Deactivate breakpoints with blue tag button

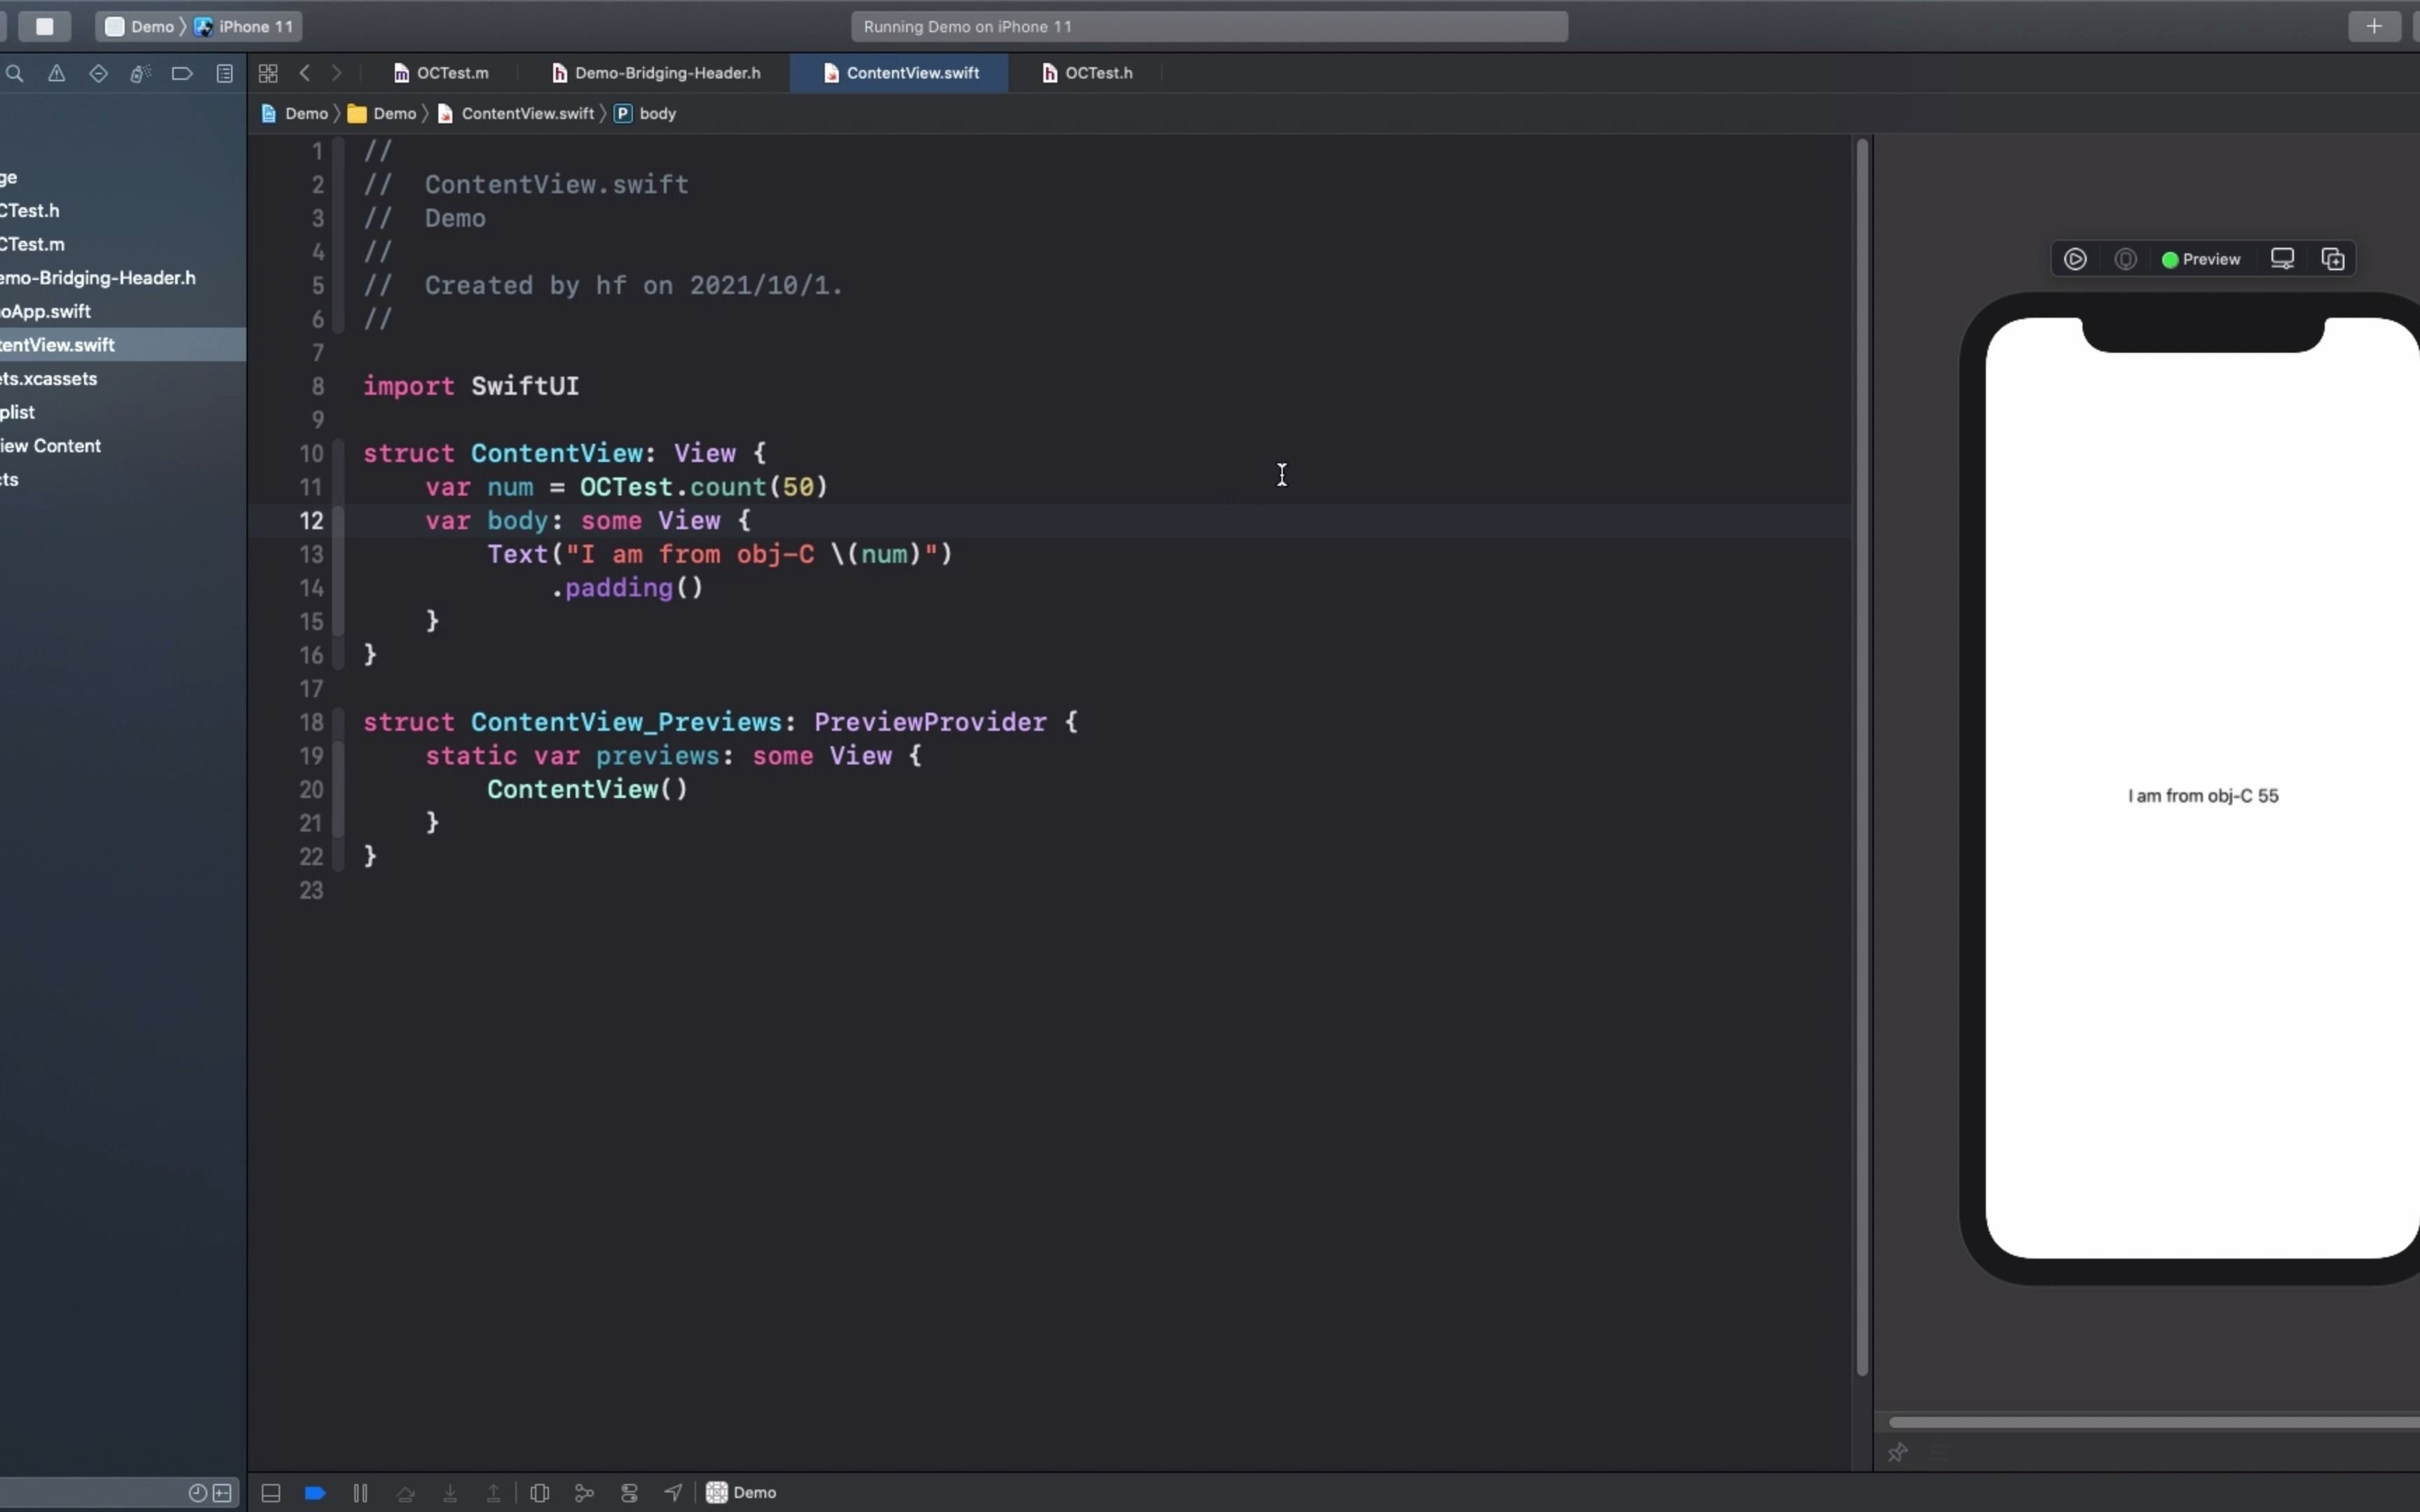[x=315, y=1493]
